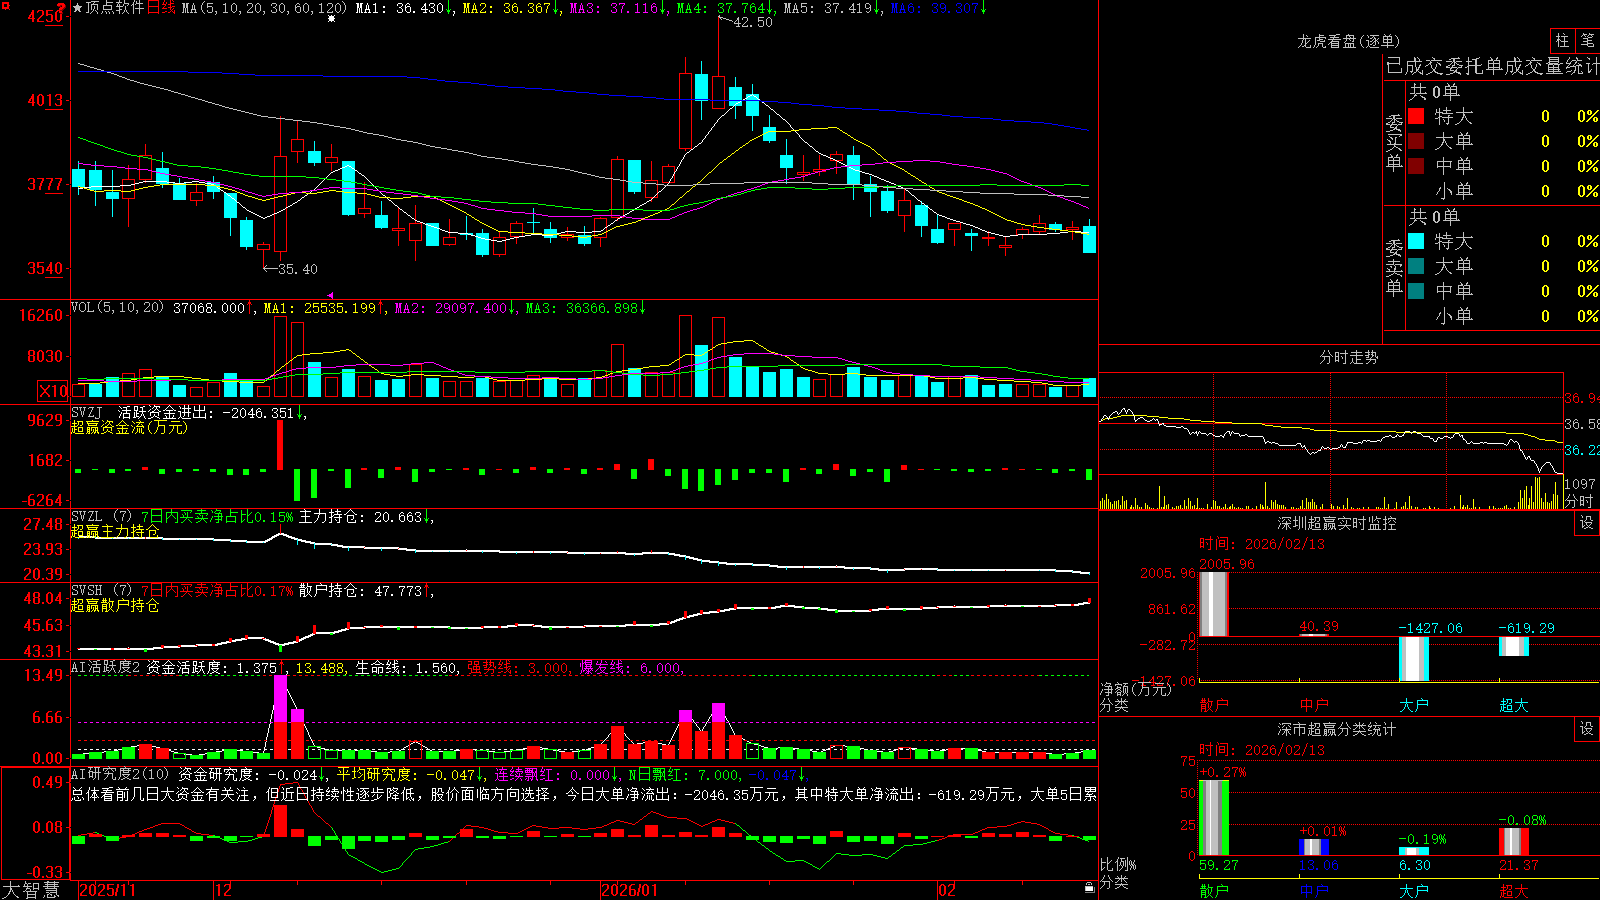Click the SVSH indicator name
This screenshot has width=1600, height=900.
[x=87, y=591]
